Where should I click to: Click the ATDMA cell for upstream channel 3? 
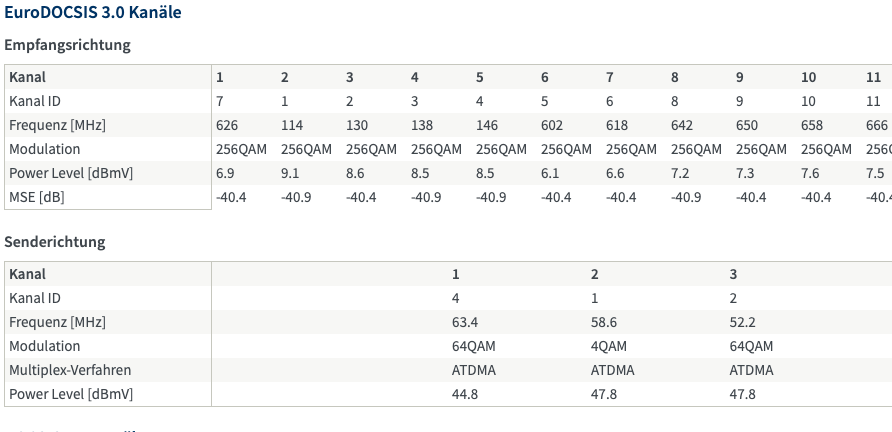point(751,370)
